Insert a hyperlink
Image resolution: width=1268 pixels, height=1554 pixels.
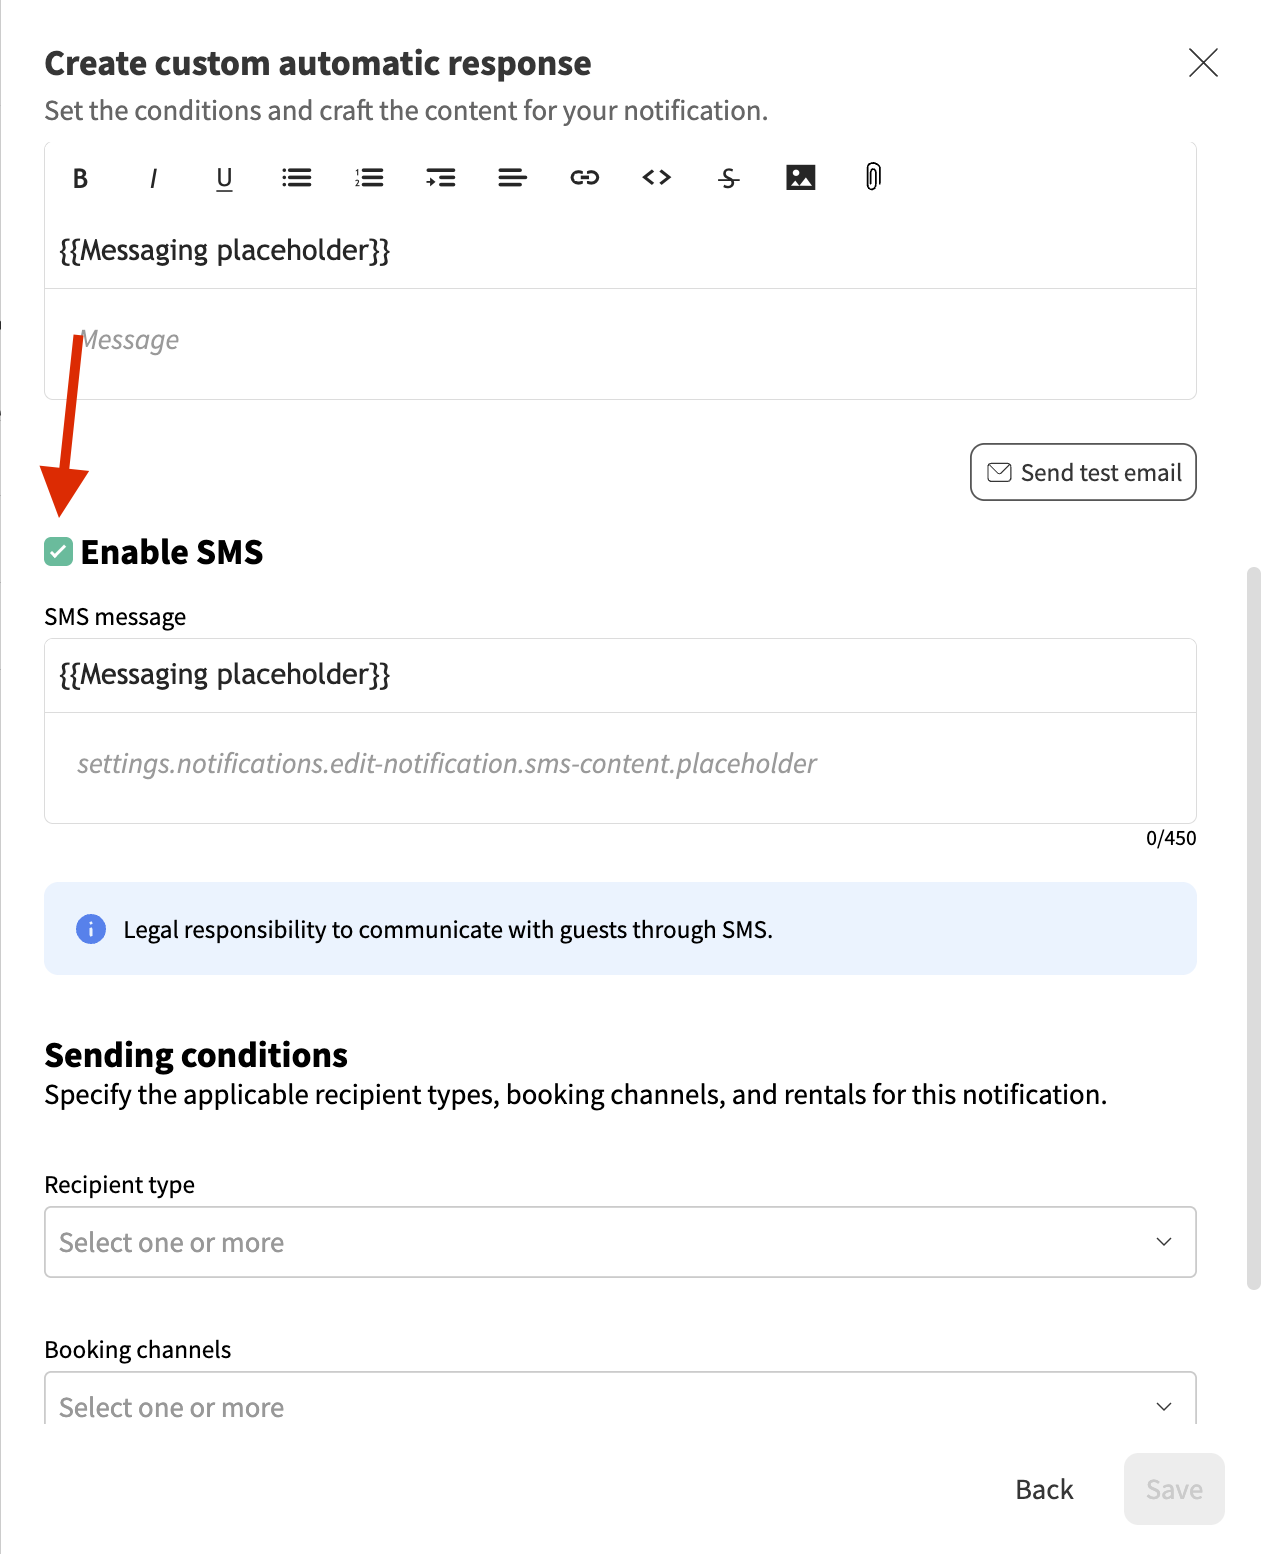585,178
